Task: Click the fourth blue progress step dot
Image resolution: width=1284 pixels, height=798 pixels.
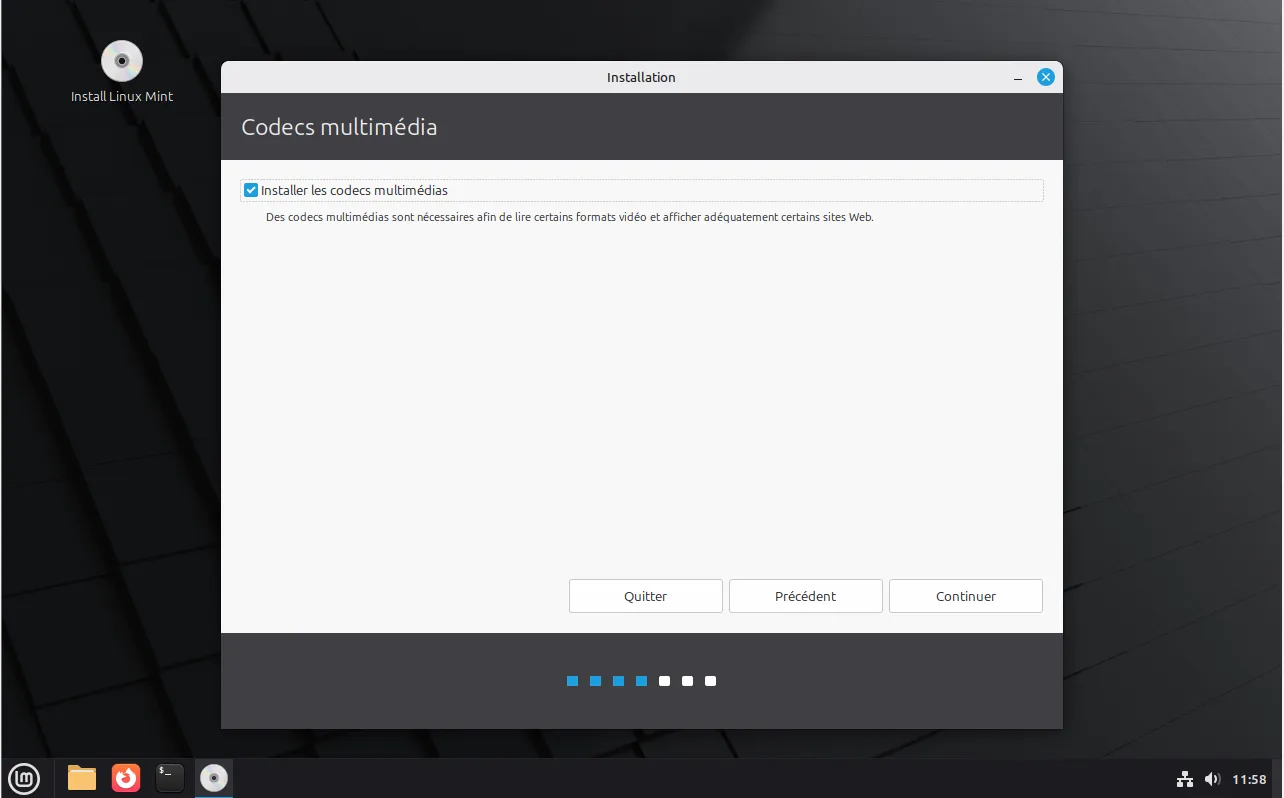Action: tap(642, 681)
